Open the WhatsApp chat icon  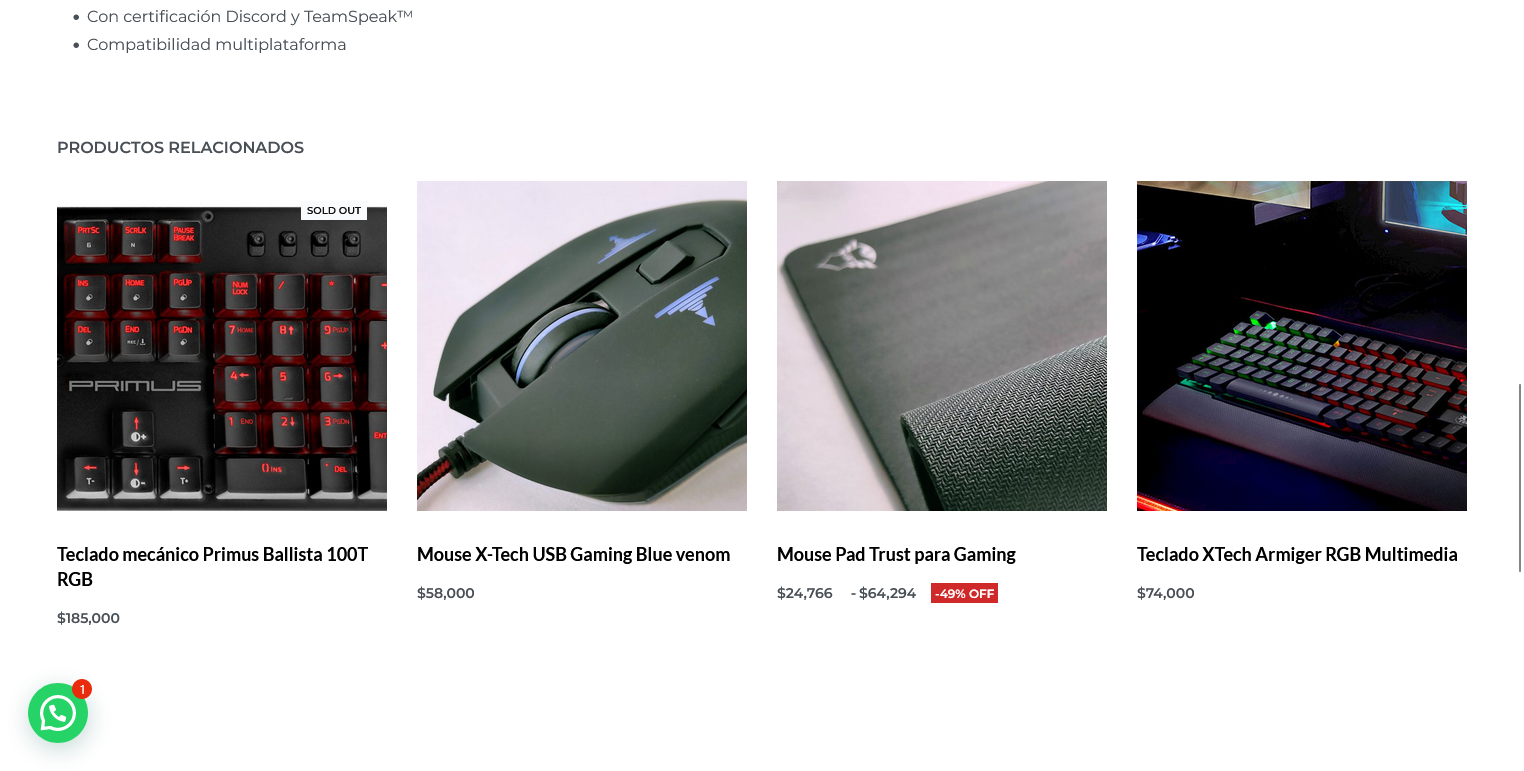(58, 713)
